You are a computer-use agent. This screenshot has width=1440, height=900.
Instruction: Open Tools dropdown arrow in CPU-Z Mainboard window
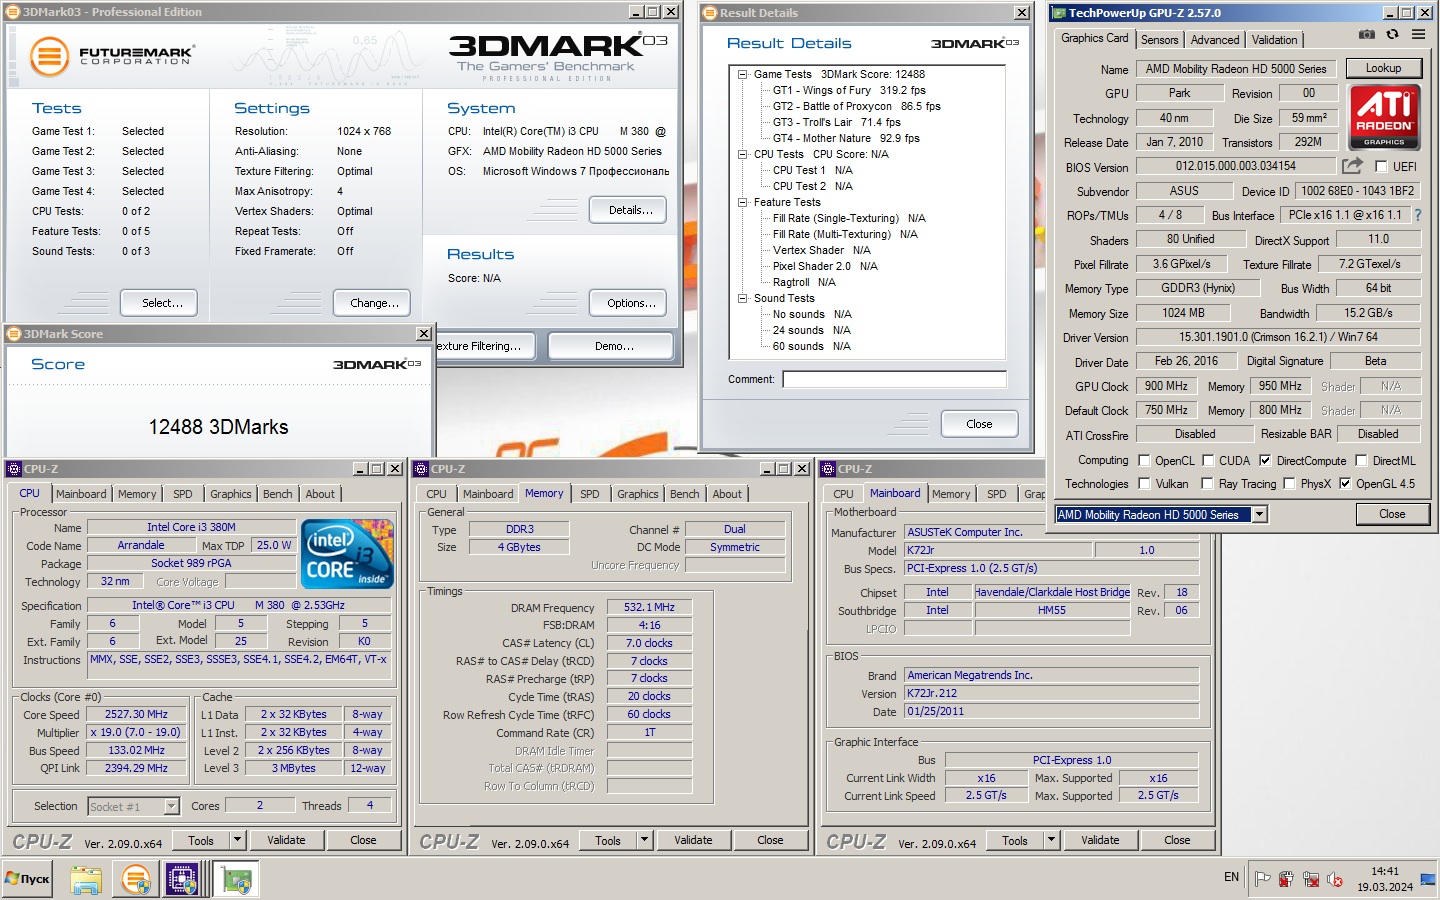[1051, 840]
